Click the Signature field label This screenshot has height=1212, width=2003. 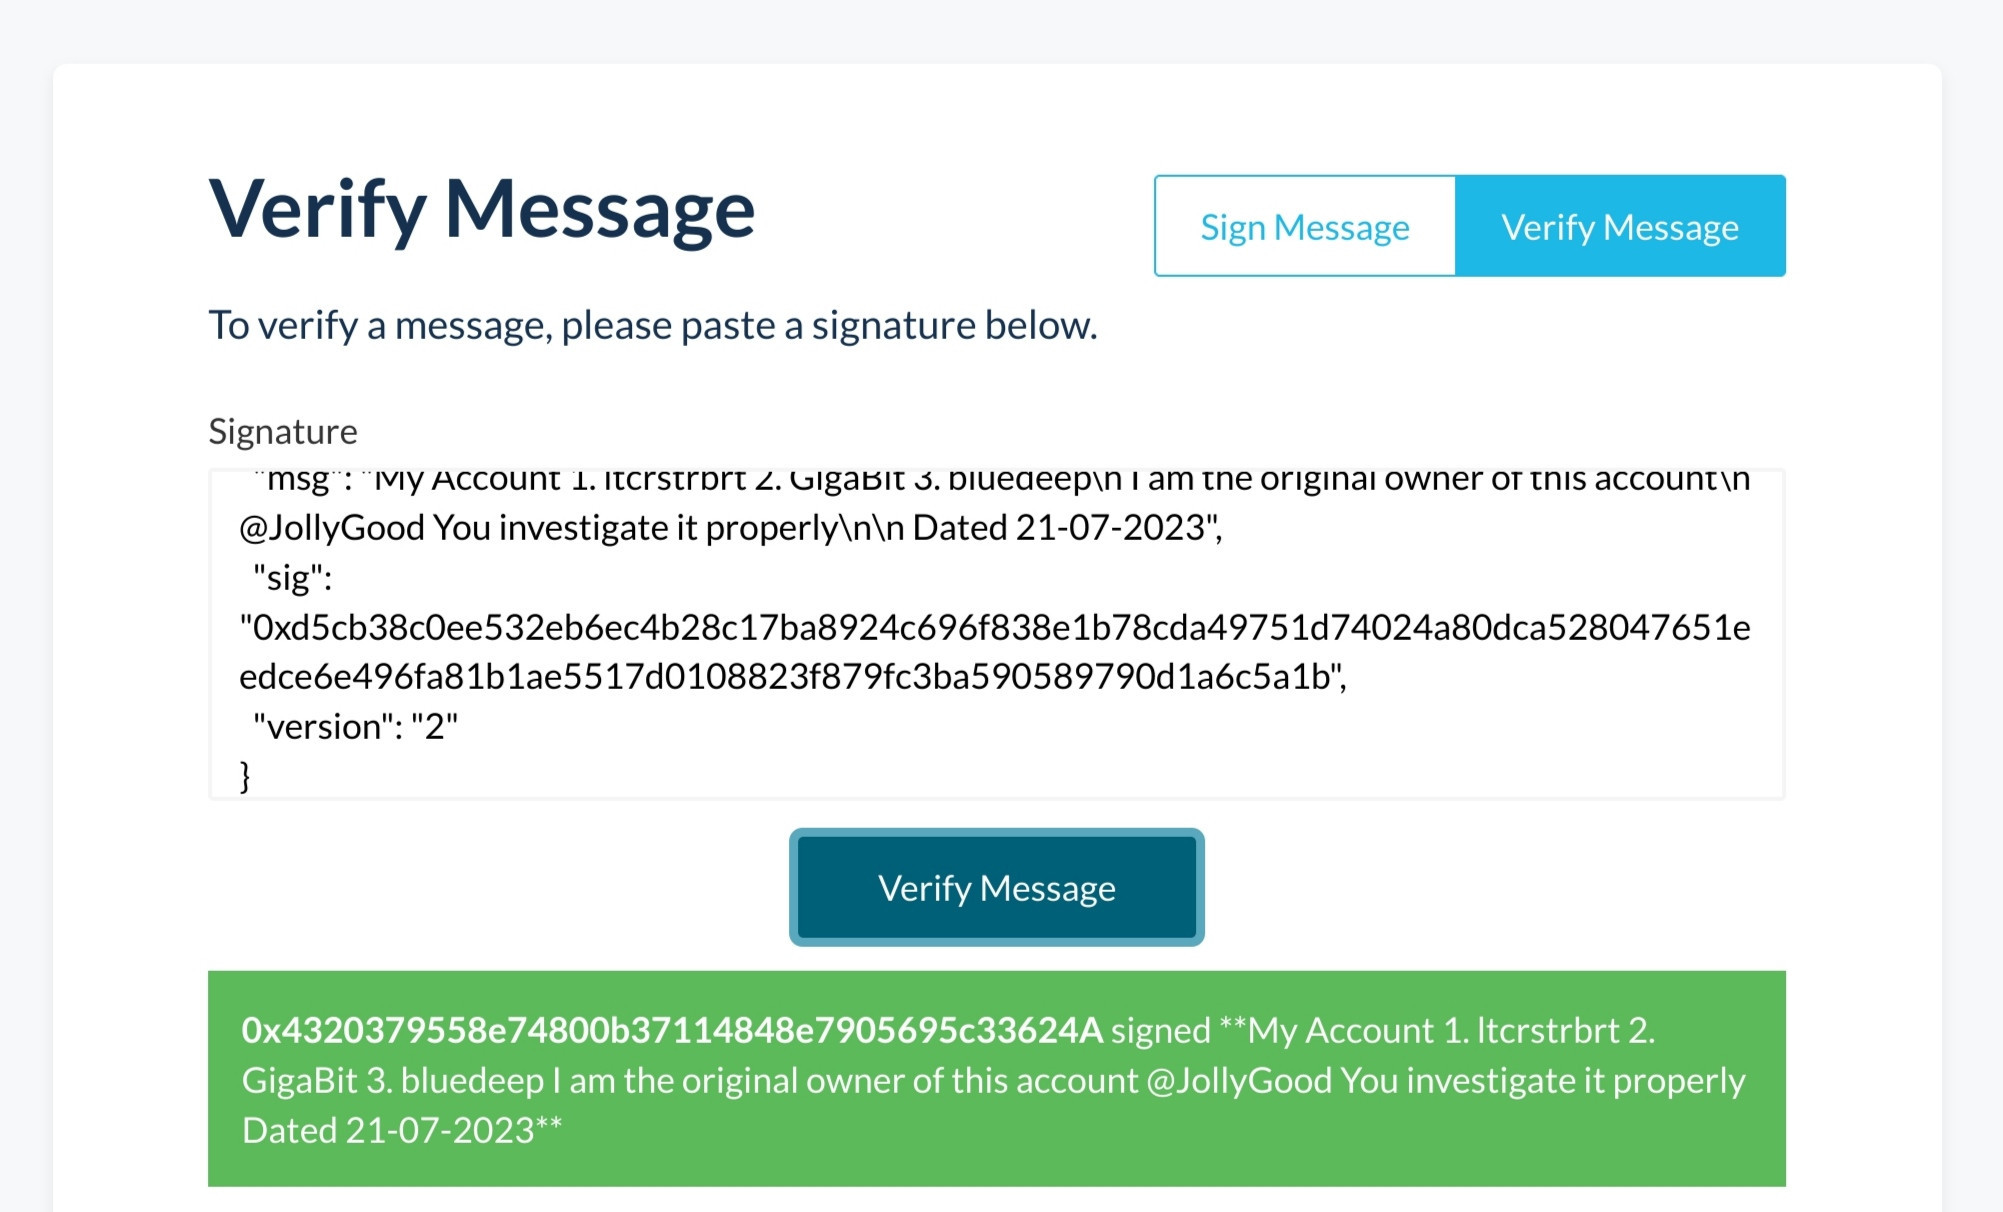click(x=283, y=431)
